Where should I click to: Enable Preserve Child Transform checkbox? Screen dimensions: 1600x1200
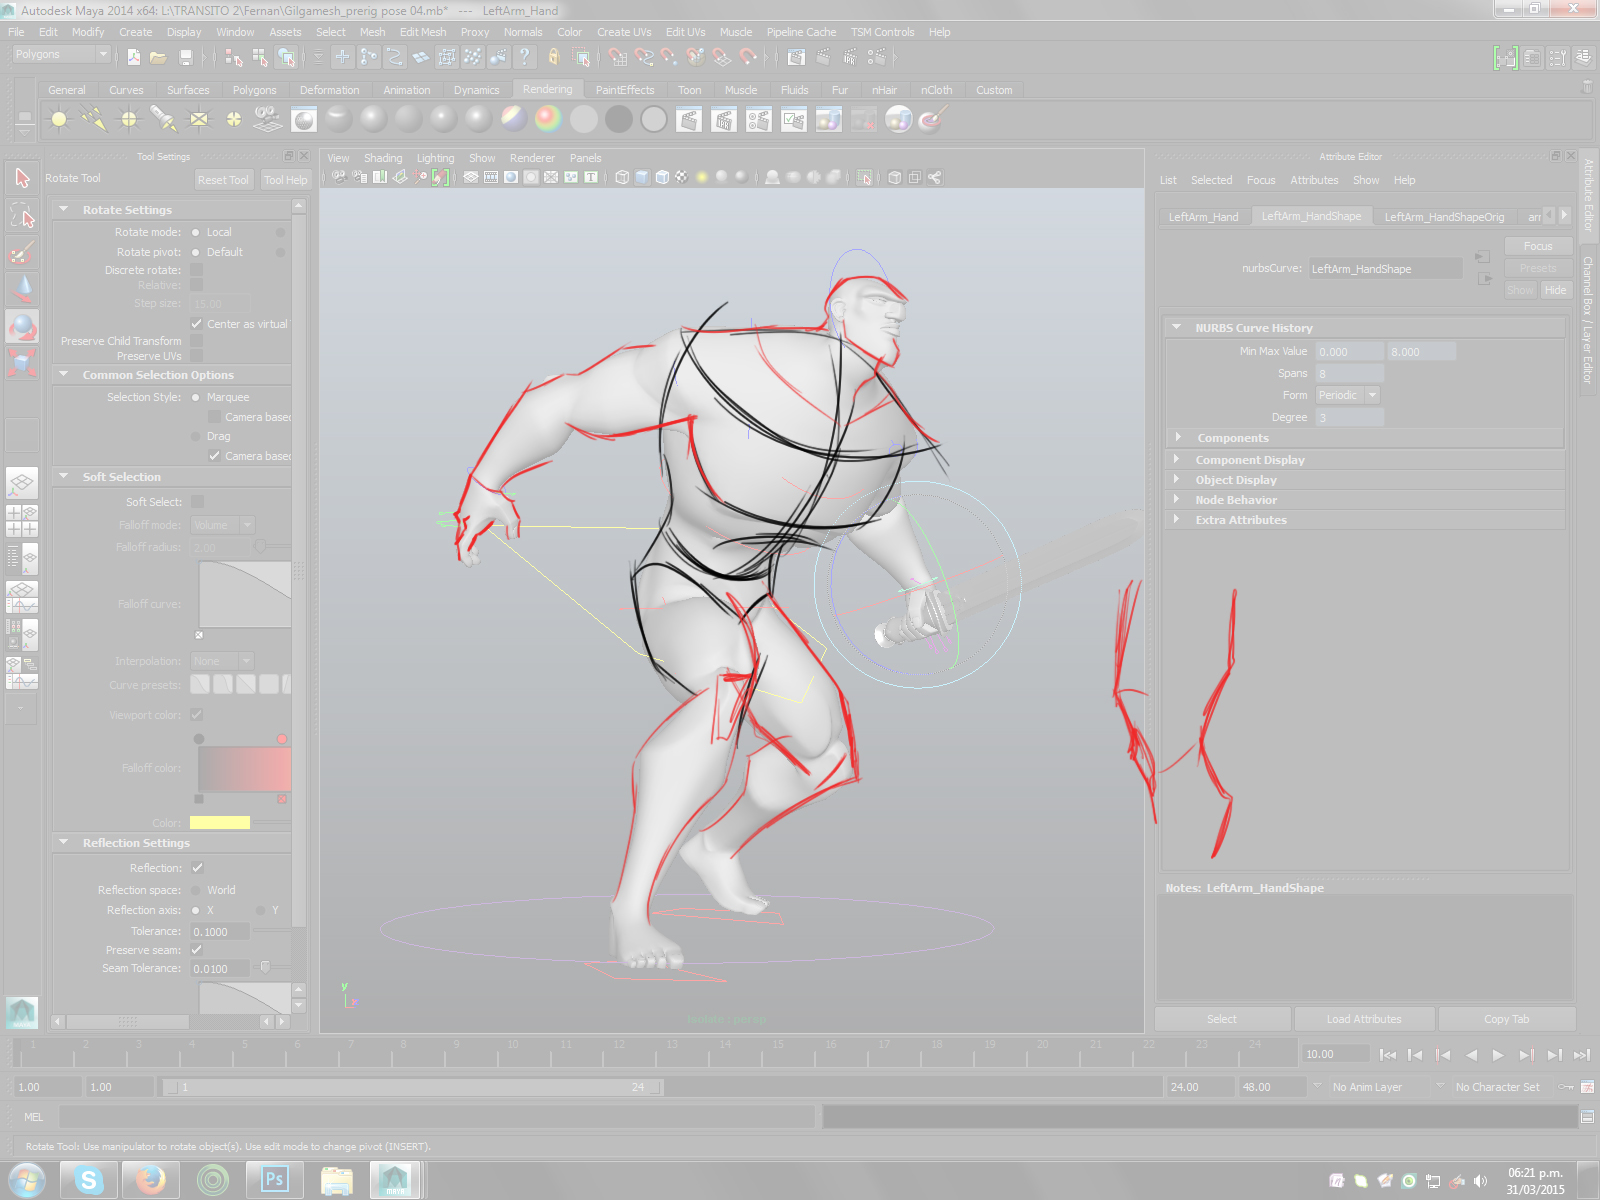pos(197,341)
